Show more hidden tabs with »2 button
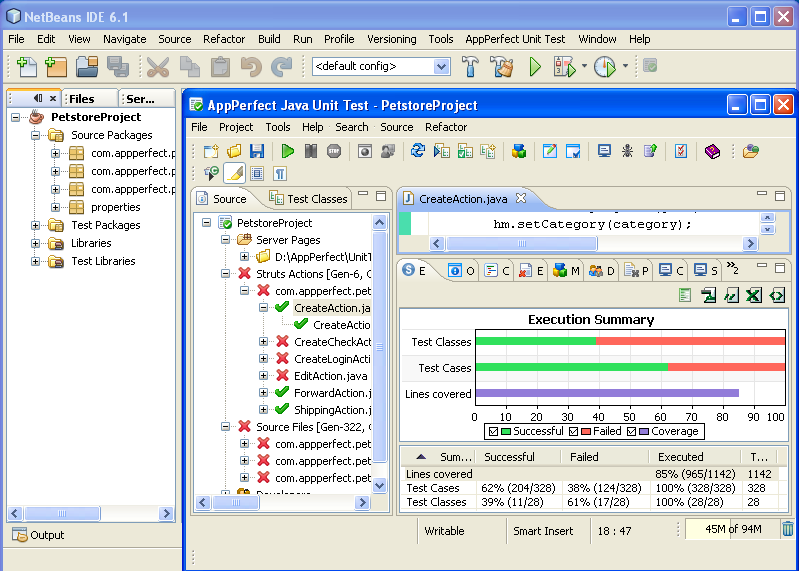Screen dimensions: 799x571 (x=732, y=267)
